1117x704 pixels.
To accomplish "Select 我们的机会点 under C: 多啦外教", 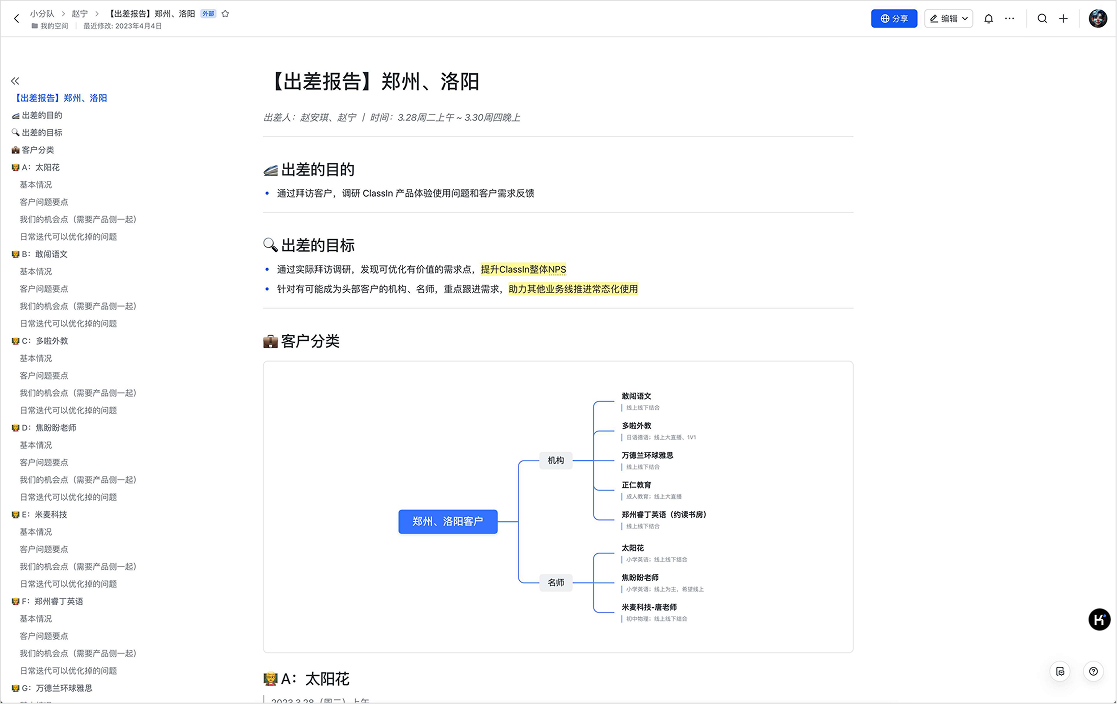I will pyautogui.click(x=78, y=393).
